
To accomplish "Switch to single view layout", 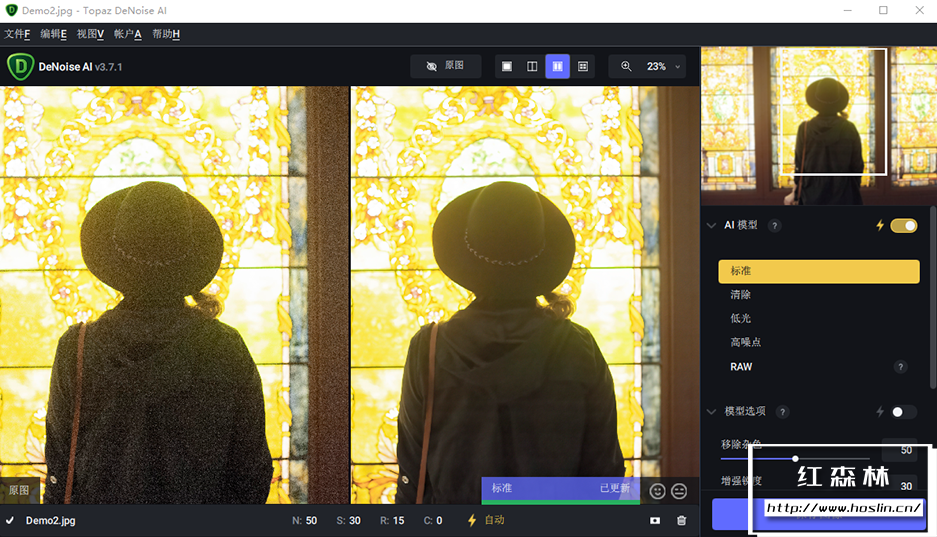I will 507,66.
